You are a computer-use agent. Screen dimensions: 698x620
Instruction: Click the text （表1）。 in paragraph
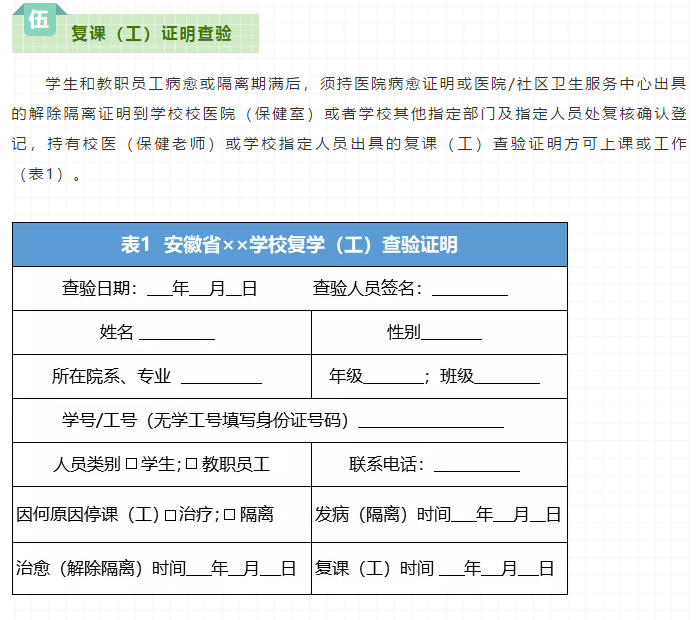pos(48,174)
